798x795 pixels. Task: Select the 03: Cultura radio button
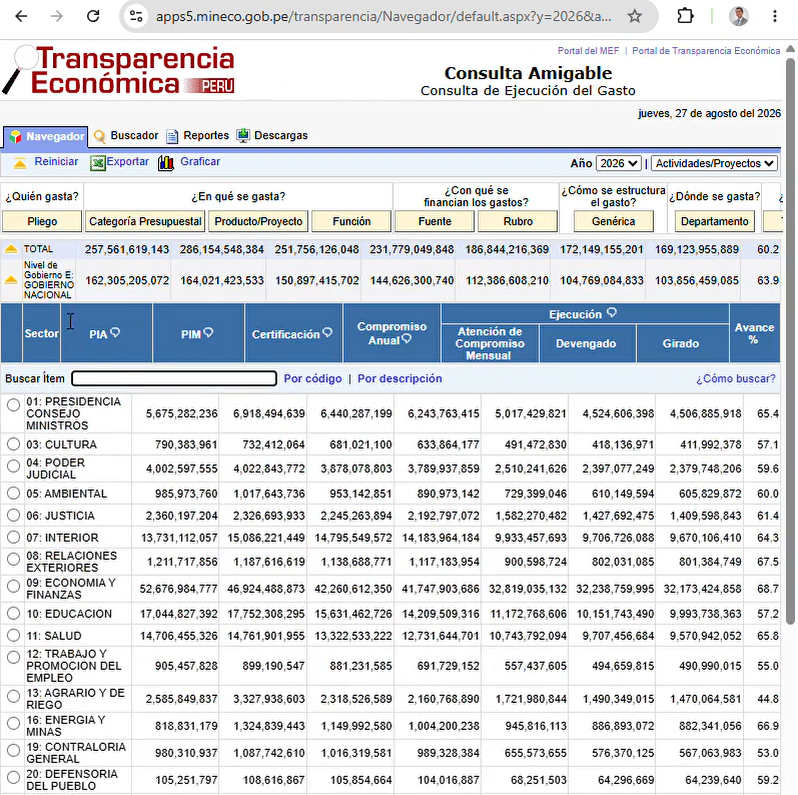(14, 444)
